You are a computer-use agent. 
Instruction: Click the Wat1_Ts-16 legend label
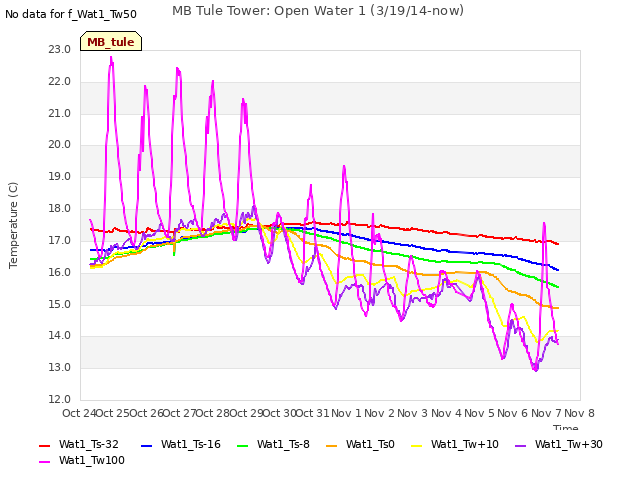coord(191,444)
